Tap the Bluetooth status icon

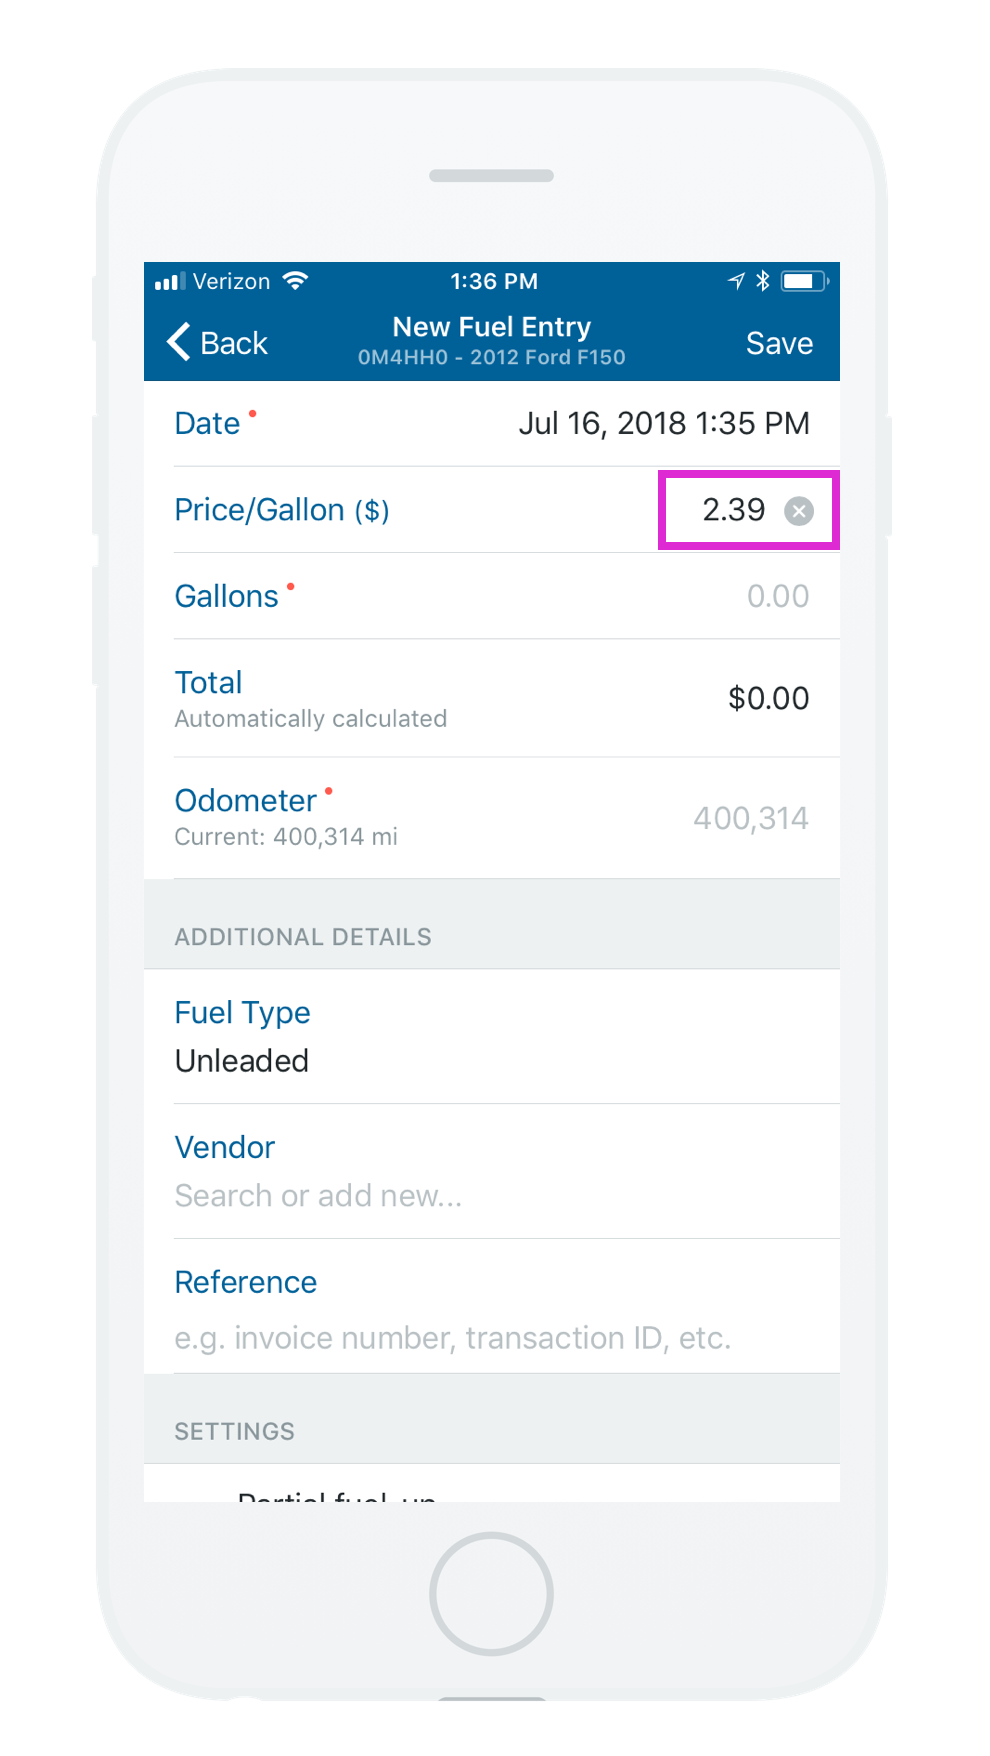point(763,281)
